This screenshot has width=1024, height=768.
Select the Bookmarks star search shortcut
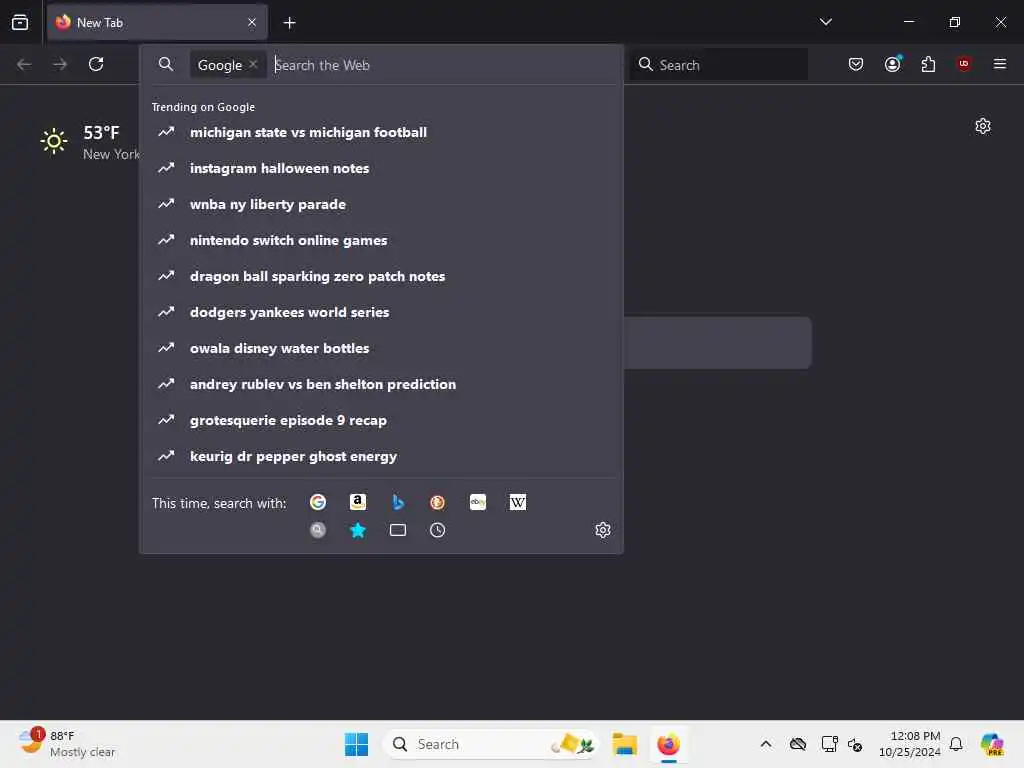click(x=358, y=530)
